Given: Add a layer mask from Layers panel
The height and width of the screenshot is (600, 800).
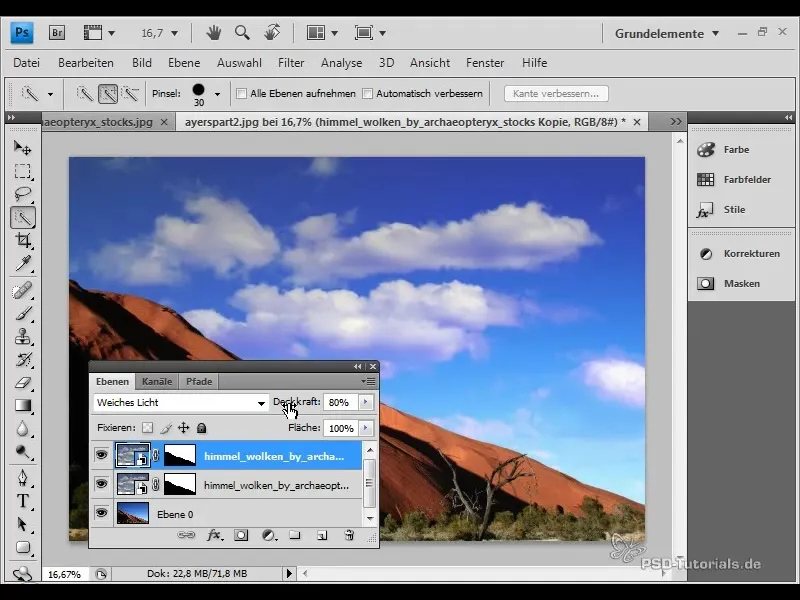Looking at the screenshot, I should (241, 535).
